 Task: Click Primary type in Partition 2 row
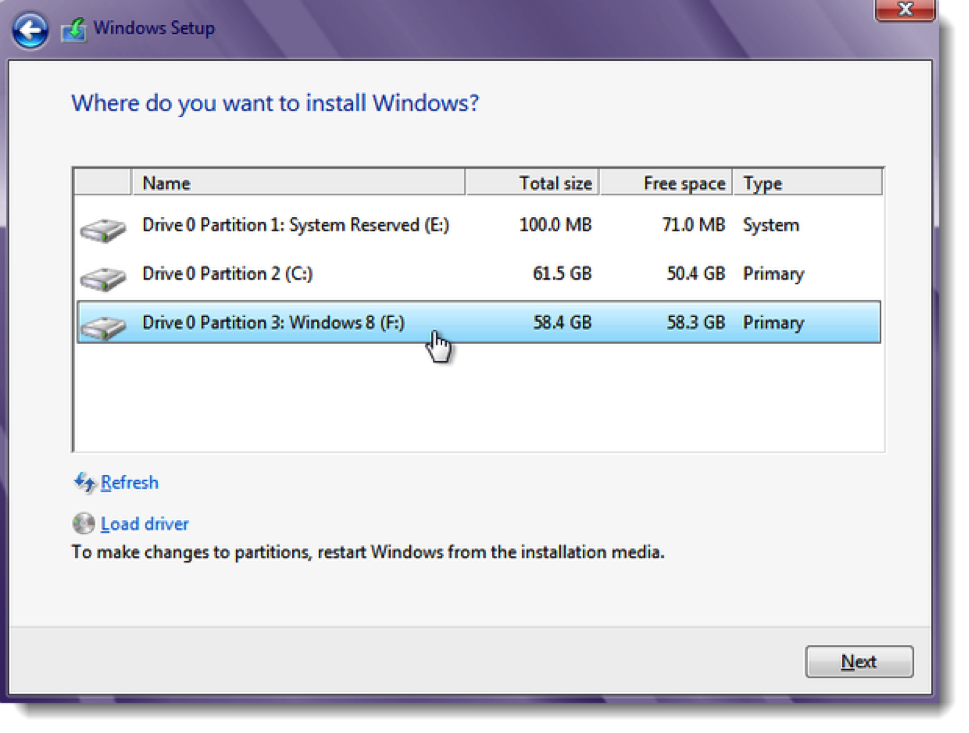(x=774, y=274)
